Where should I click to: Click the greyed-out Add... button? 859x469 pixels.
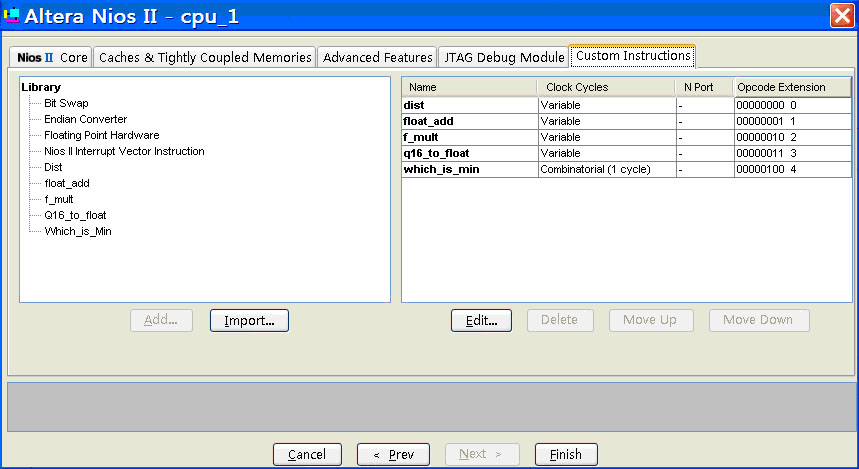coord(161,321)
